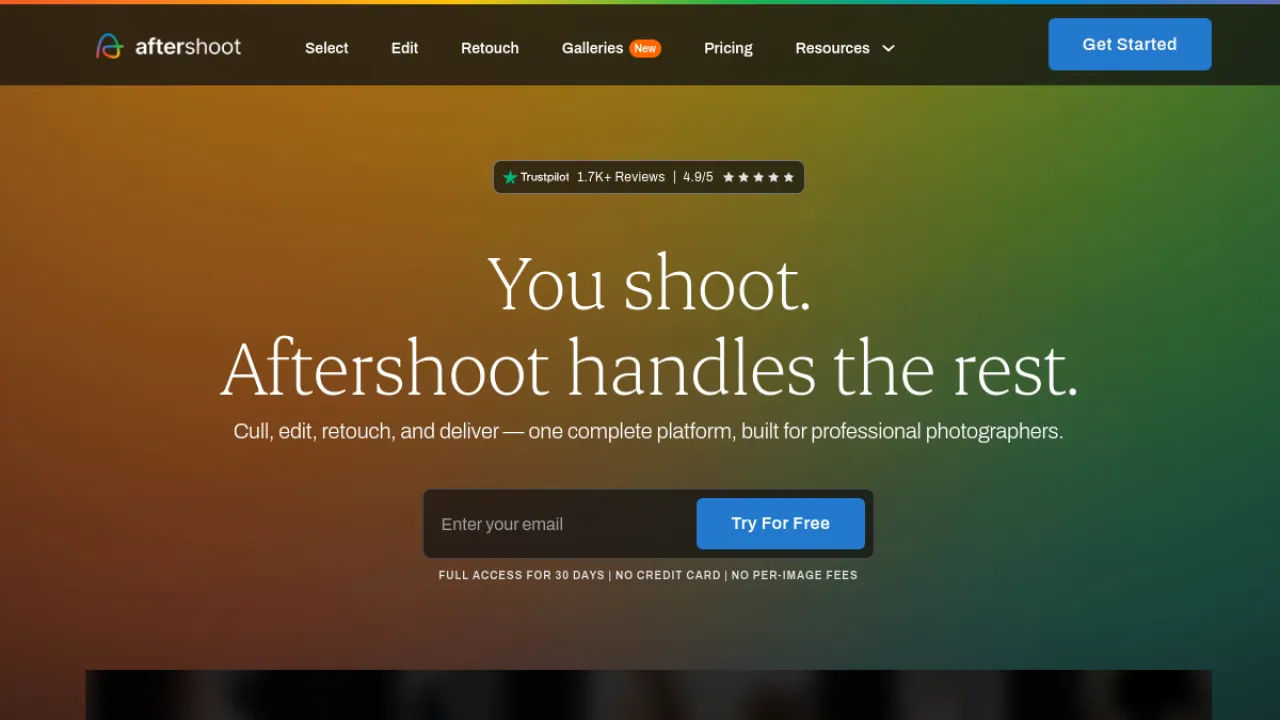Open the Galleries page
Screen dimensions: 1280x720
(592, 48)
